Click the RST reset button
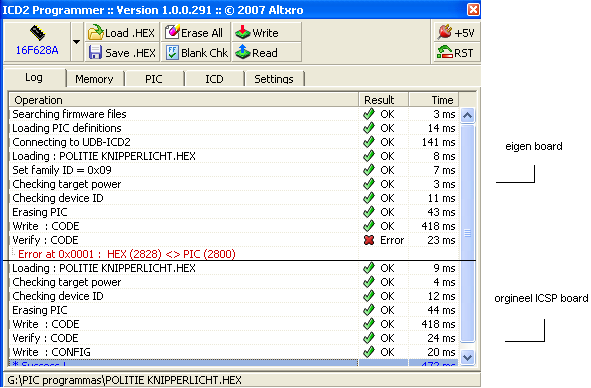 (456, 52)
